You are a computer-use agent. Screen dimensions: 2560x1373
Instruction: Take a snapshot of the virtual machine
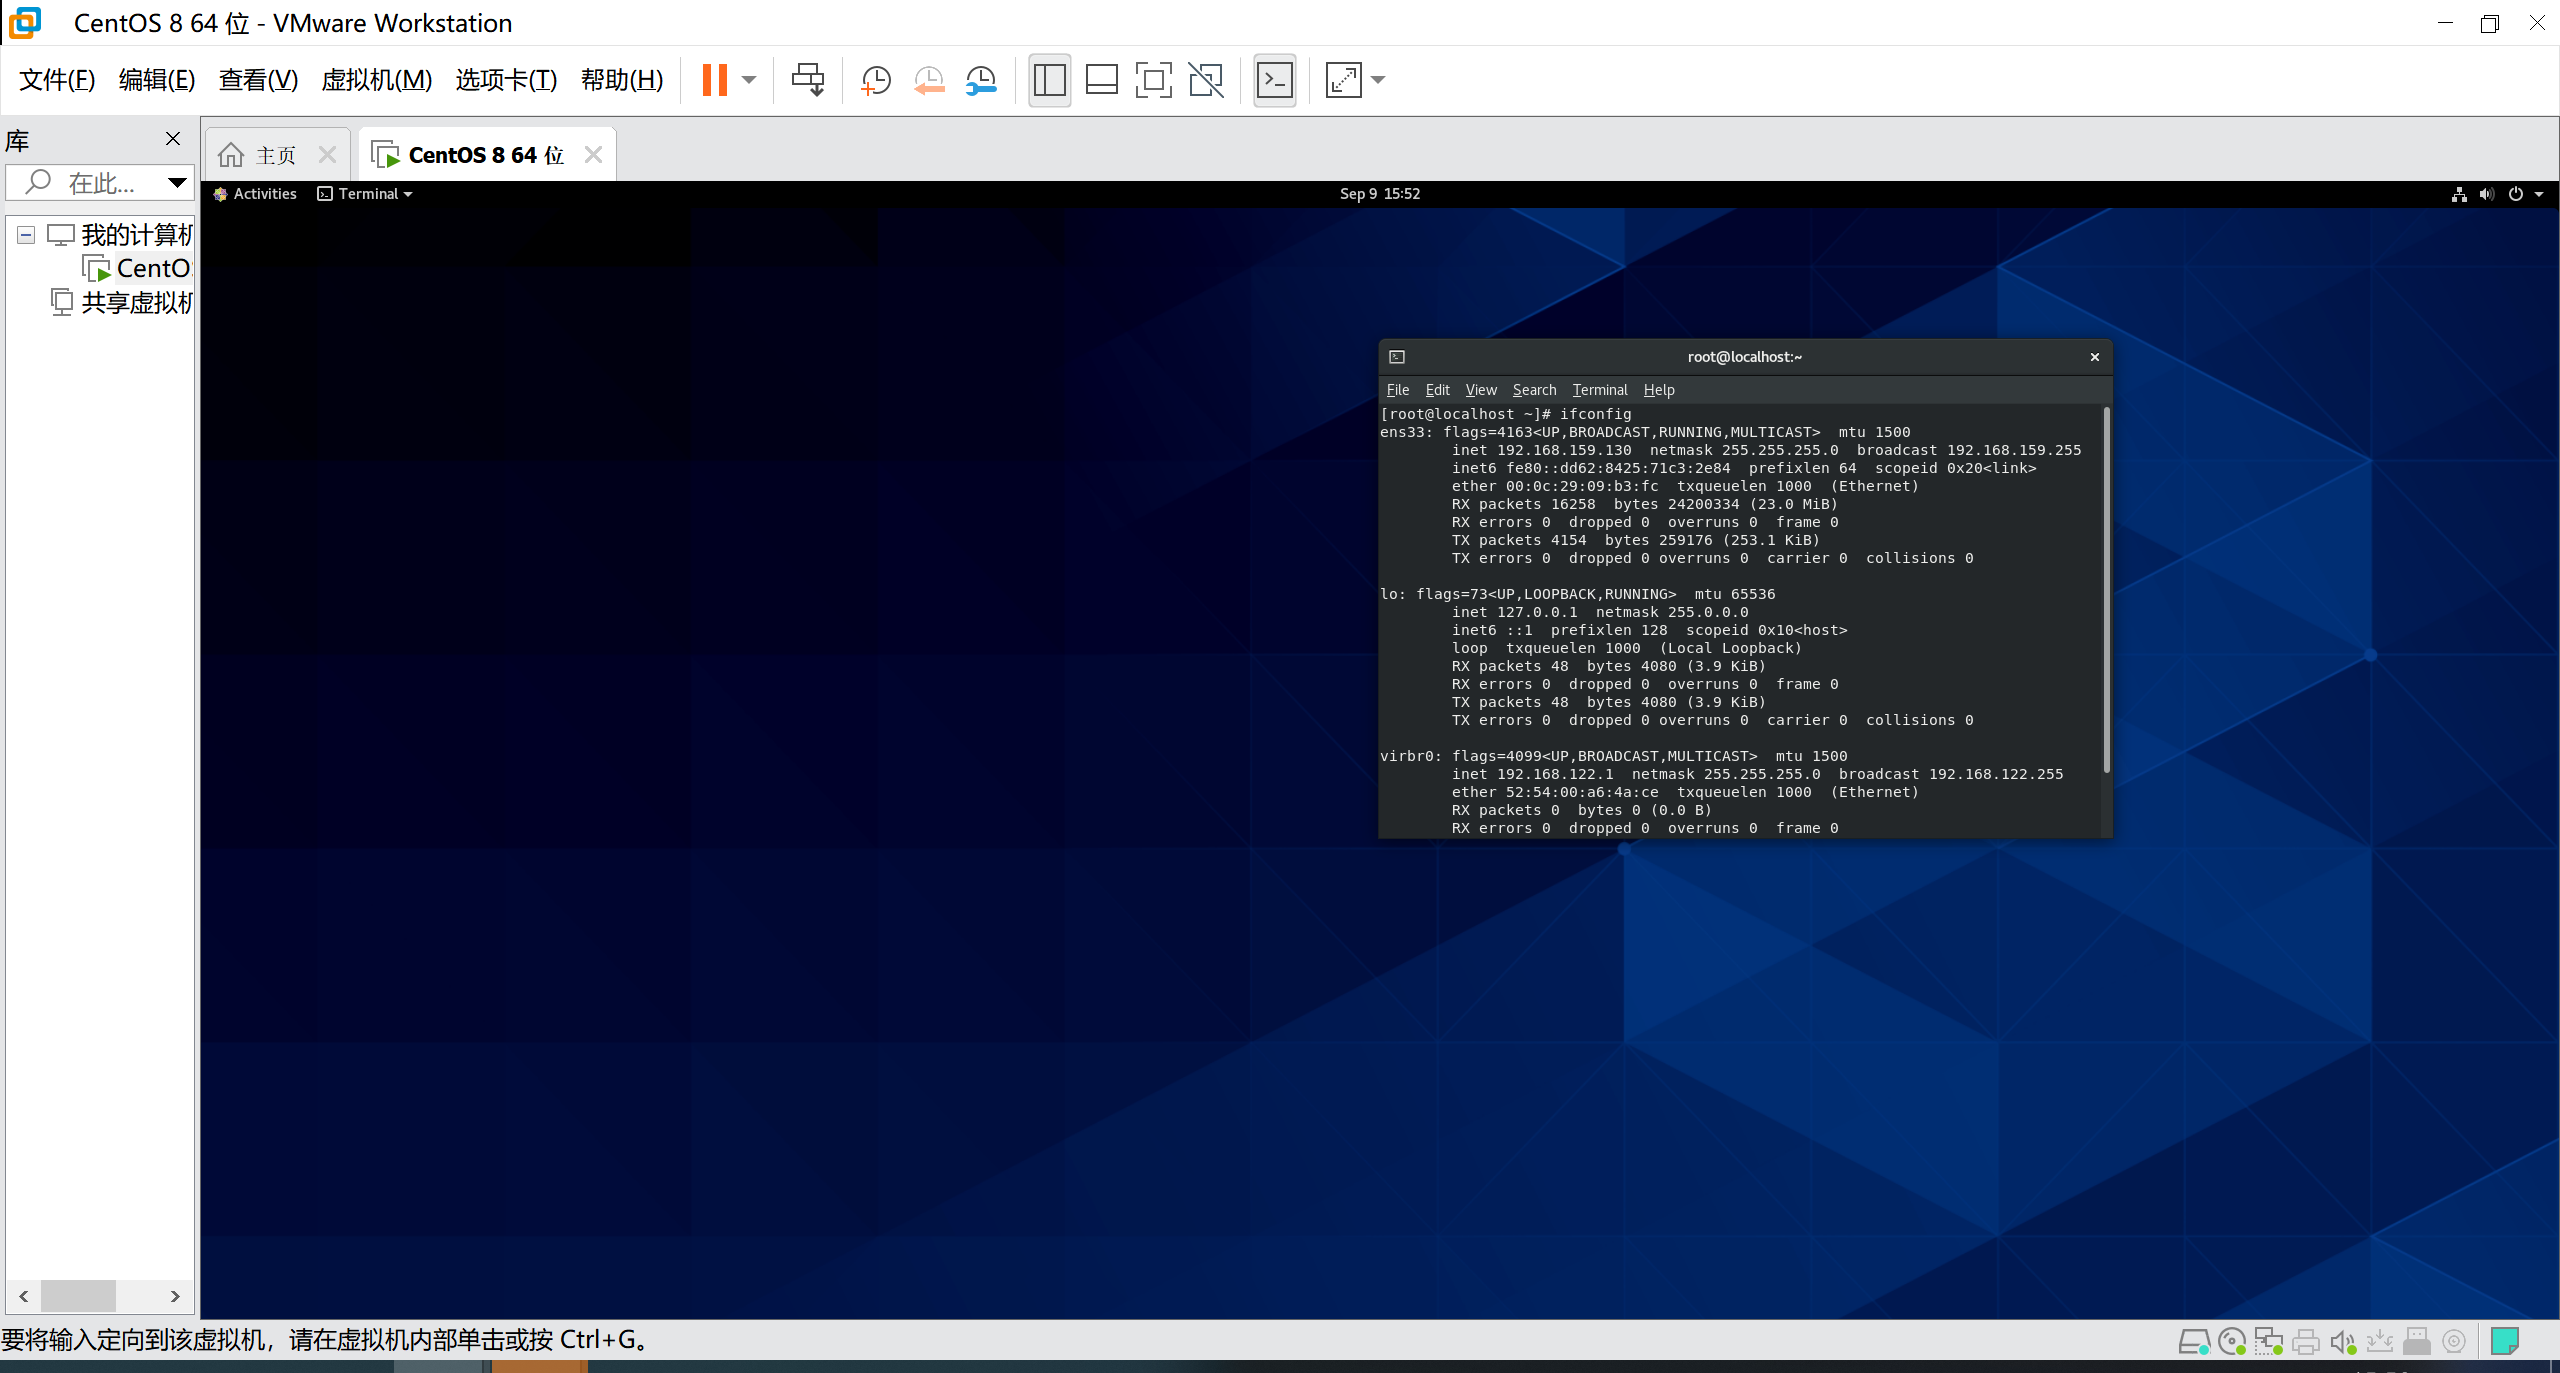876,80
